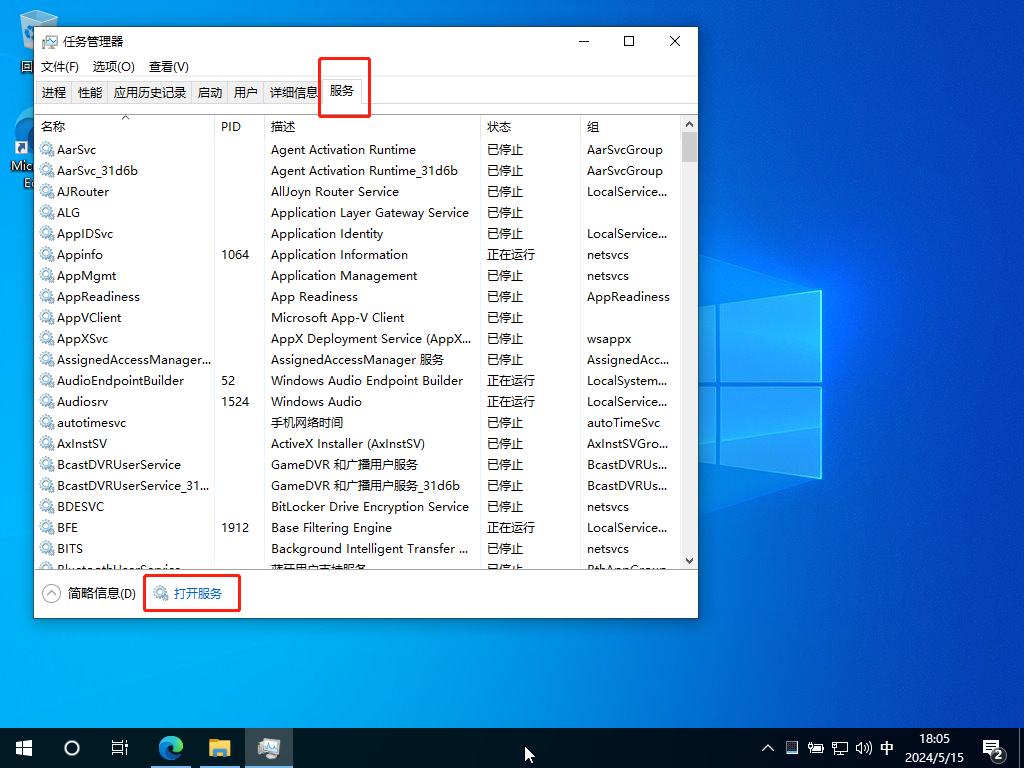Select the AudioEndpointBuilder service row
The image size is (1024, 768).
[120, 381]
